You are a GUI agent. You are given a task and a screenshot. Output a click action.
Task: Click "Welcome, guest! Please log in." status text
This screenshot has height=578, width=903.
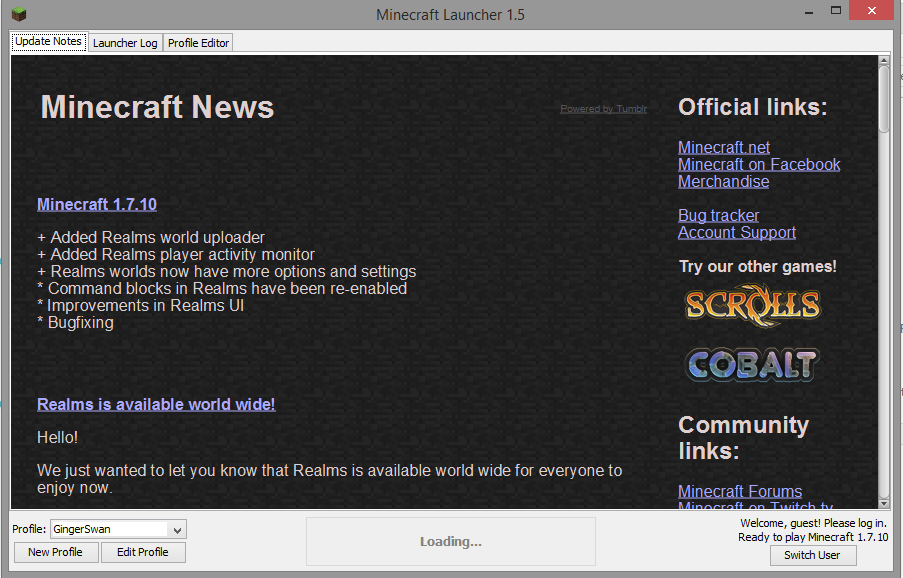813,523
